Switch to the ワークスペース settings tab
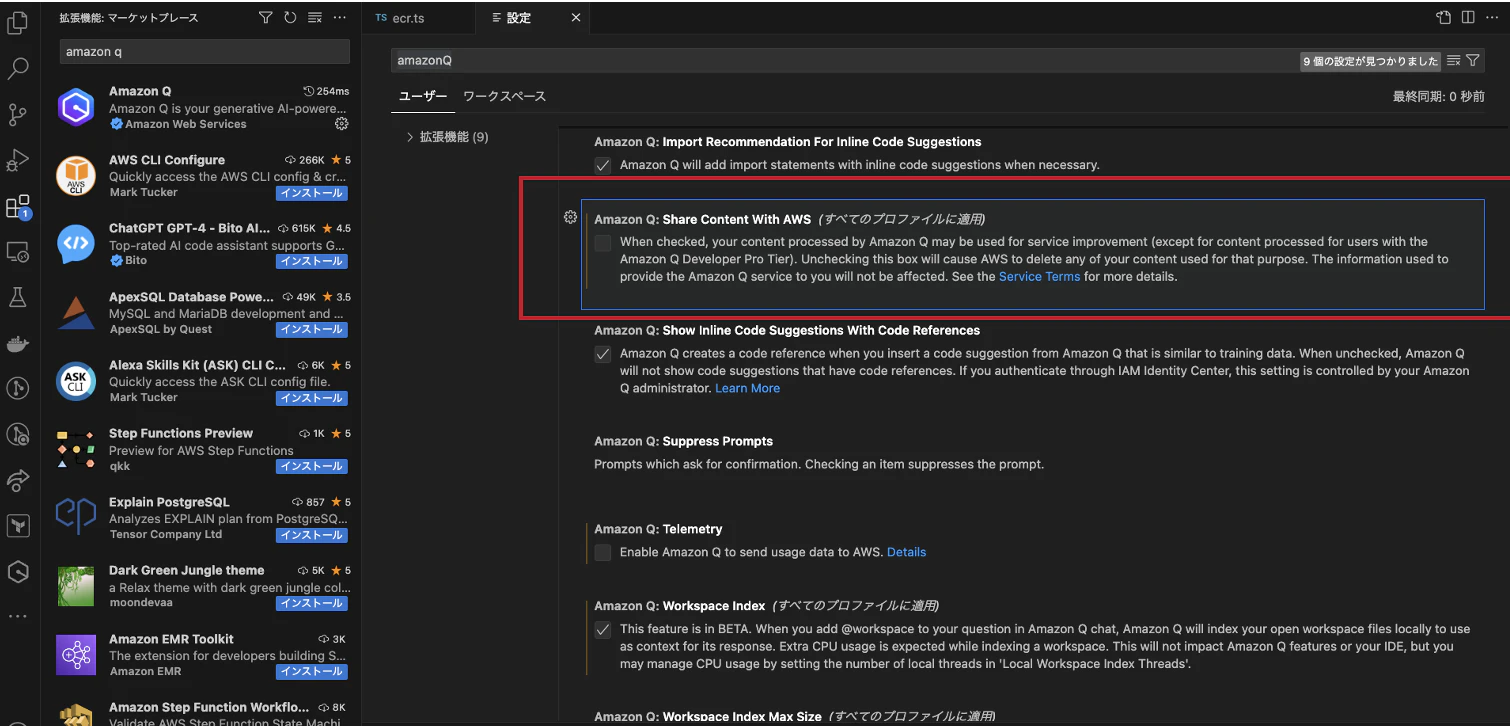This screenshot has width=1510, height=726. pos(504,96)
